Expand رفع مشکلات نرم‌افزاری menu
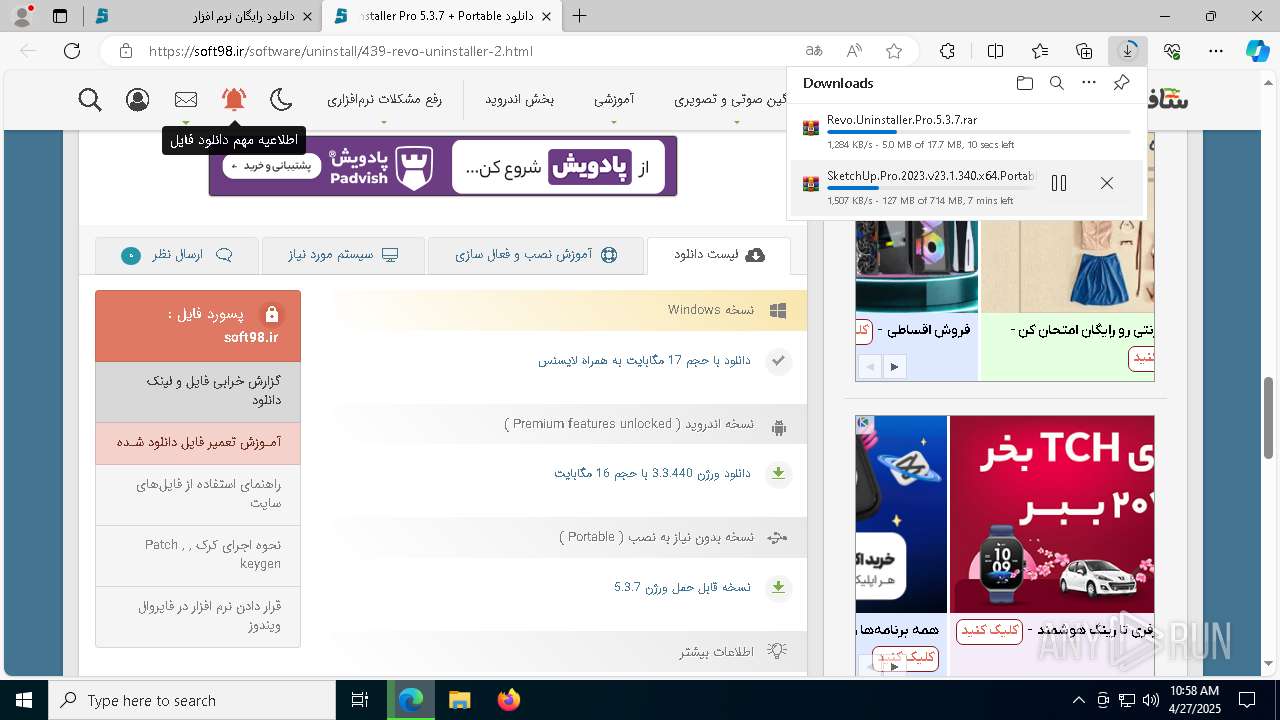Image resolution: width=1280 pixels, height=720 pixels. click(384, 100)
